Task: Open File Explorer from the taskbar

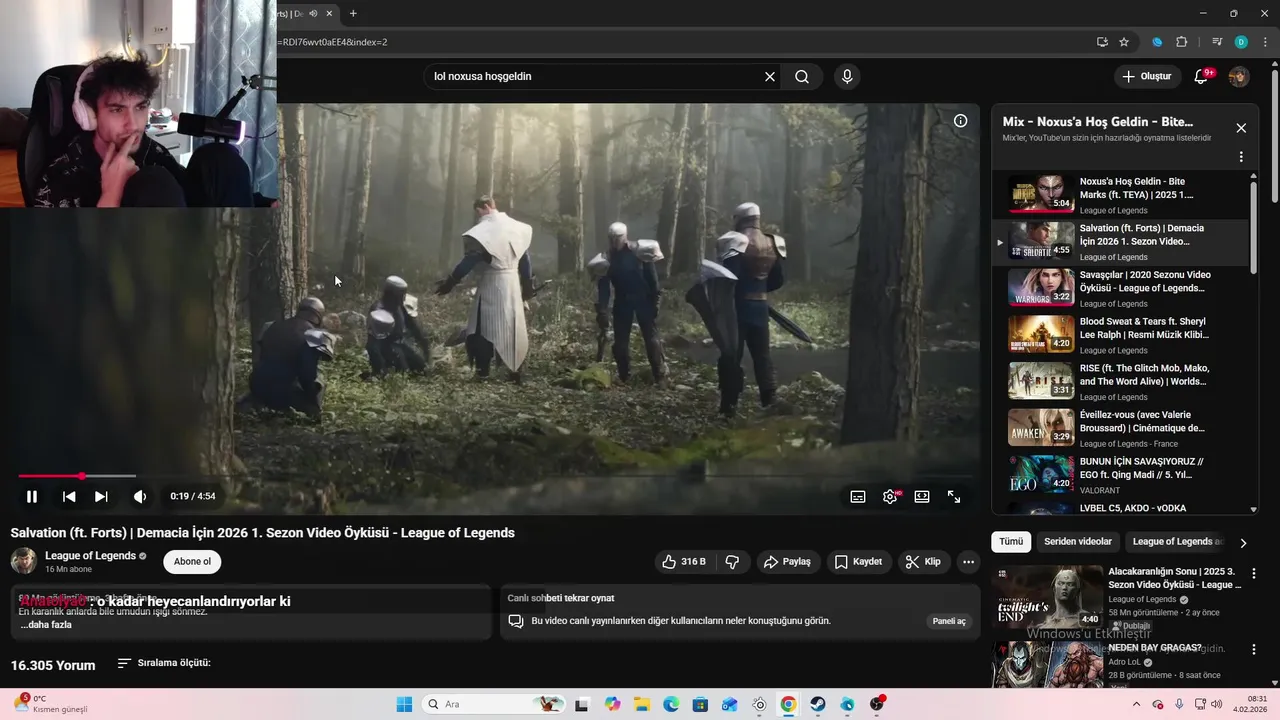Action: [x=642, y=704]
